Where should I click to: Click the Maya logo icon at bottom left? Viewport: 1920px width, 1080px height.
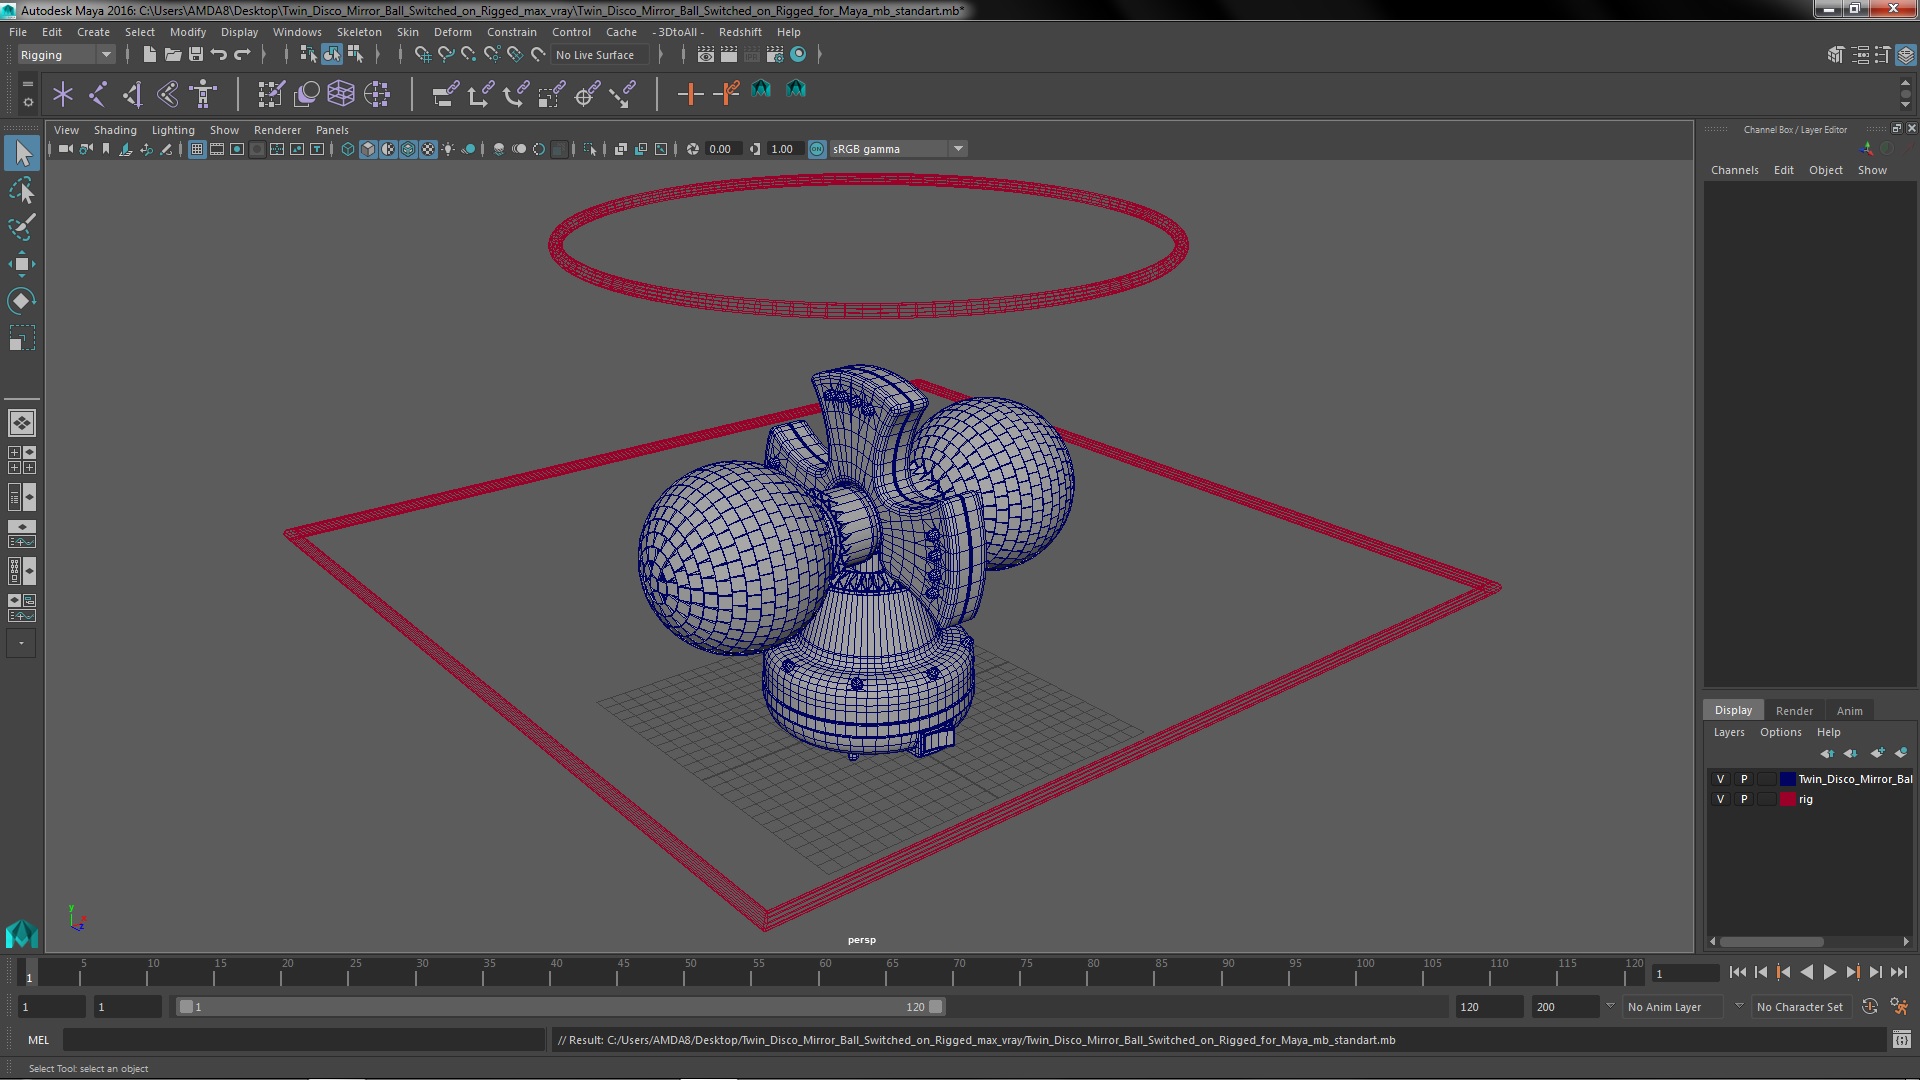(22, 934)
